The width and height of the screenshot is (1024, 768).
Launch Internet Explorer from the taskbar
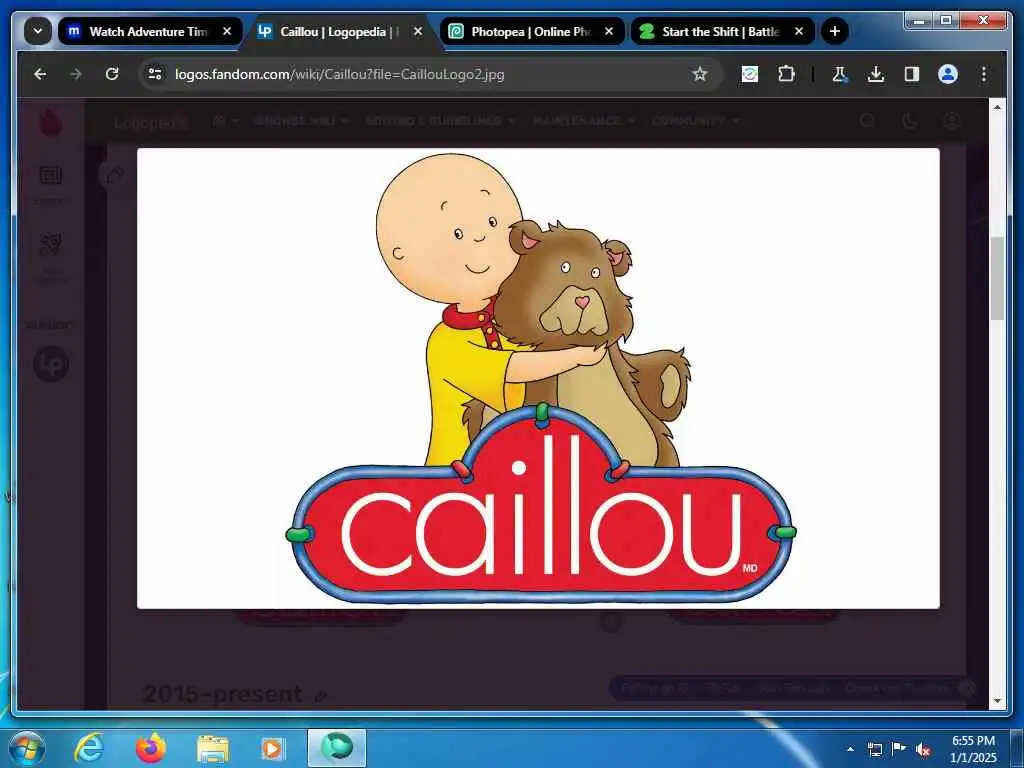[89, 748]
